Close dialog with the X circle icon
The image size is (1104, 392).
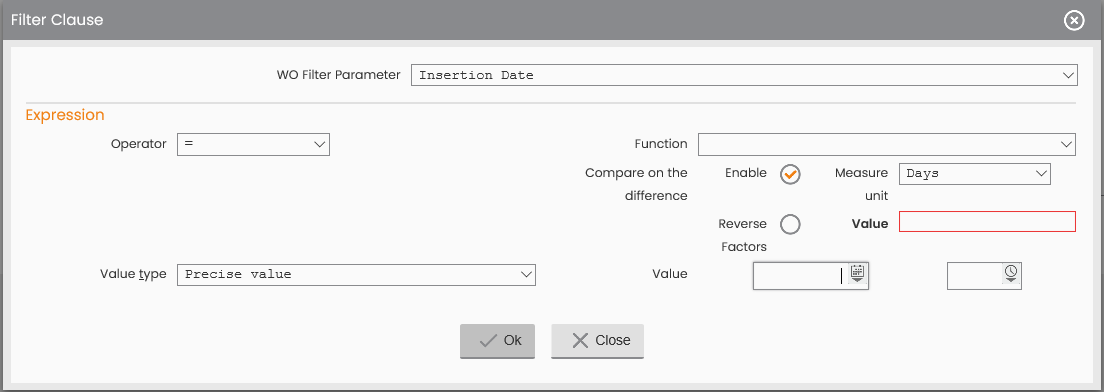coord(1073,20)
